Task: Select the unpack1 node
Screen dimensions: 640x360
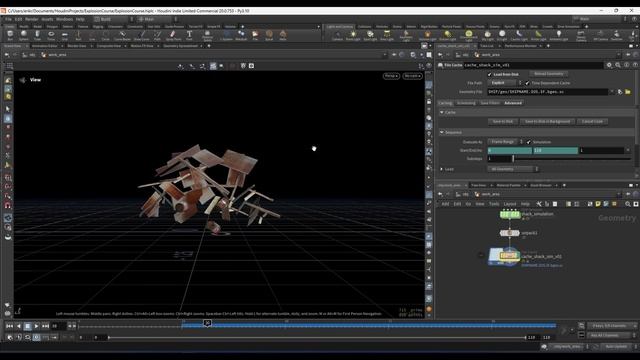Action: (509, 233)
